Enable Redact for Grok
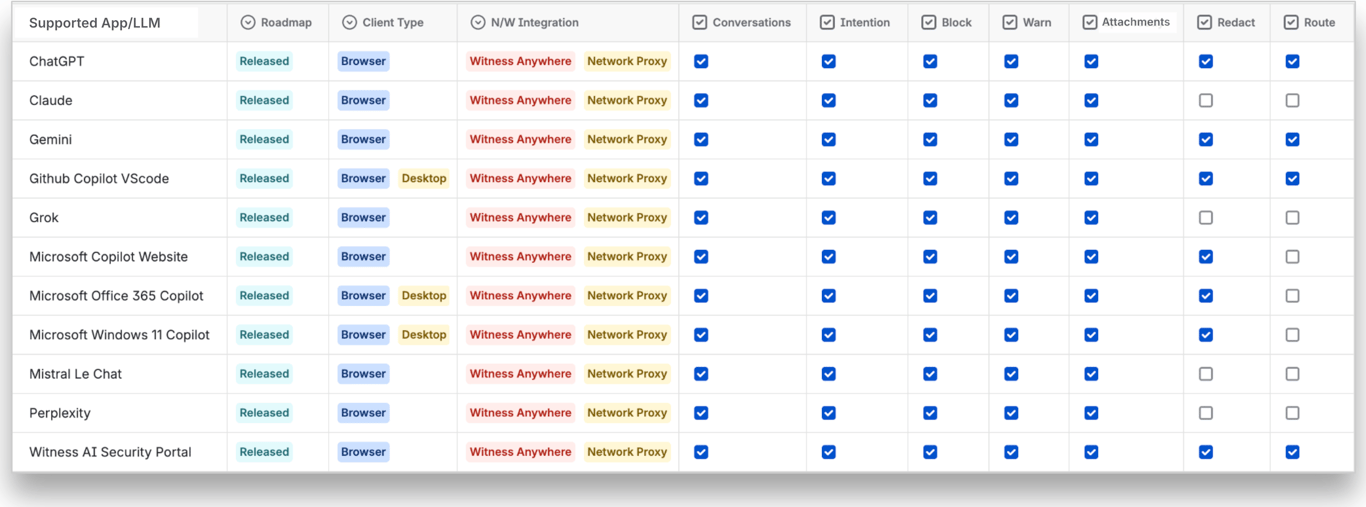 (x=1206, y=217)
